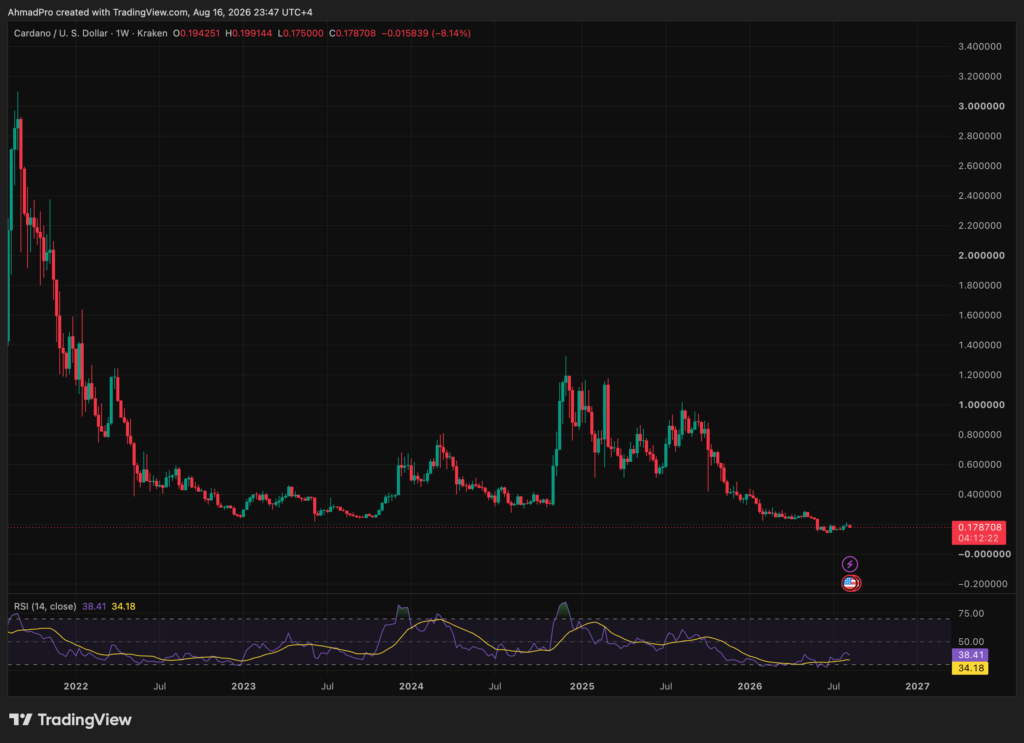The image size is (1024, 743).
Task: Click the 3.200000 price axis label
Action: pos(980,76)
